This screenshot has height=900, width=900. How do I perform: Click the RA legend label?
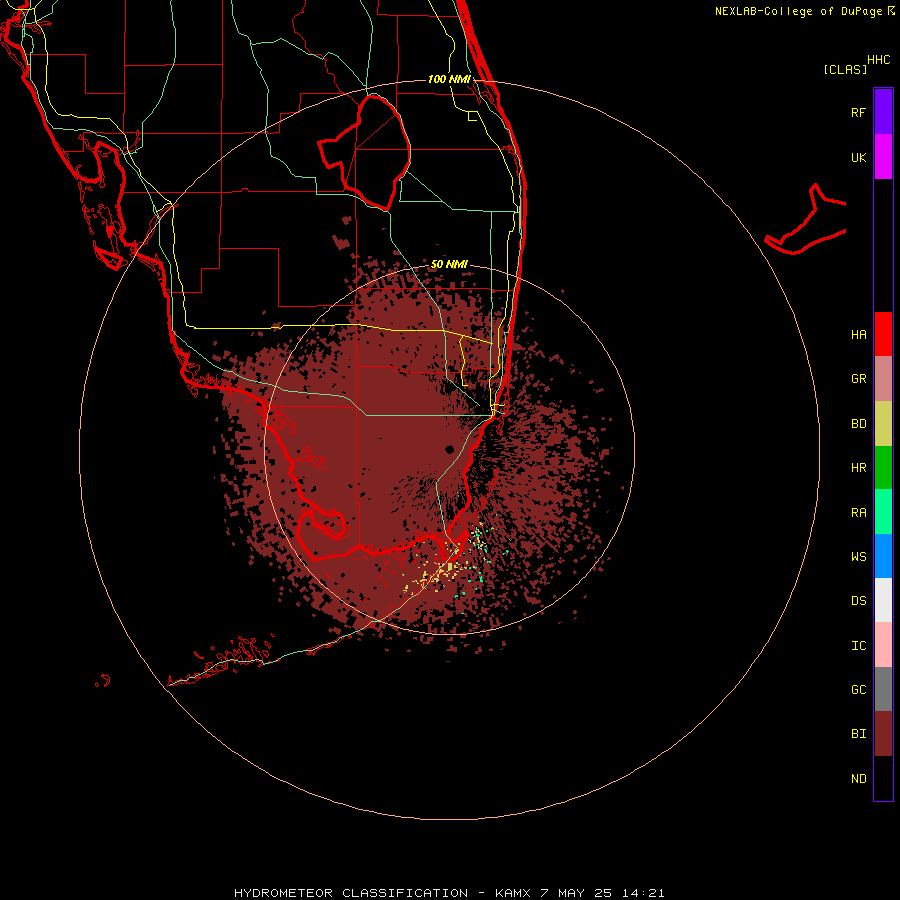pyautogui.click(x=858, y=513)
